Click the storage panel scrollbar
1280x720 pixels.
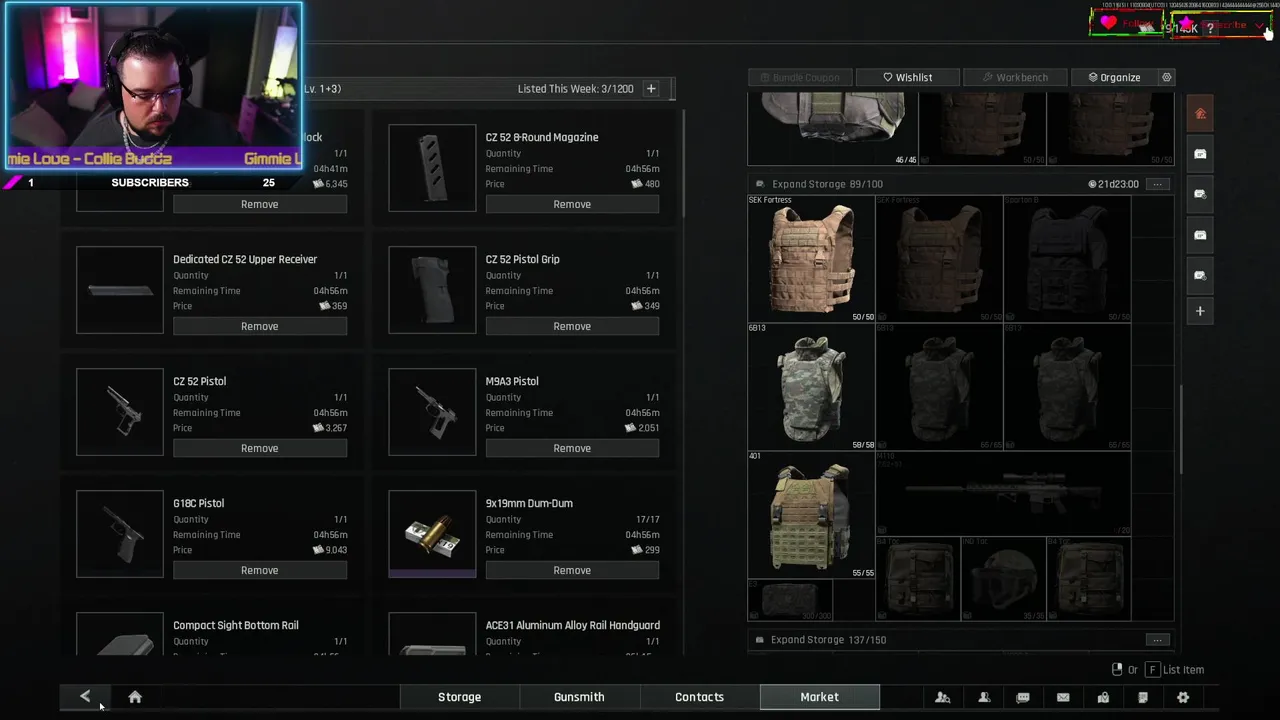click(1181, 430)
